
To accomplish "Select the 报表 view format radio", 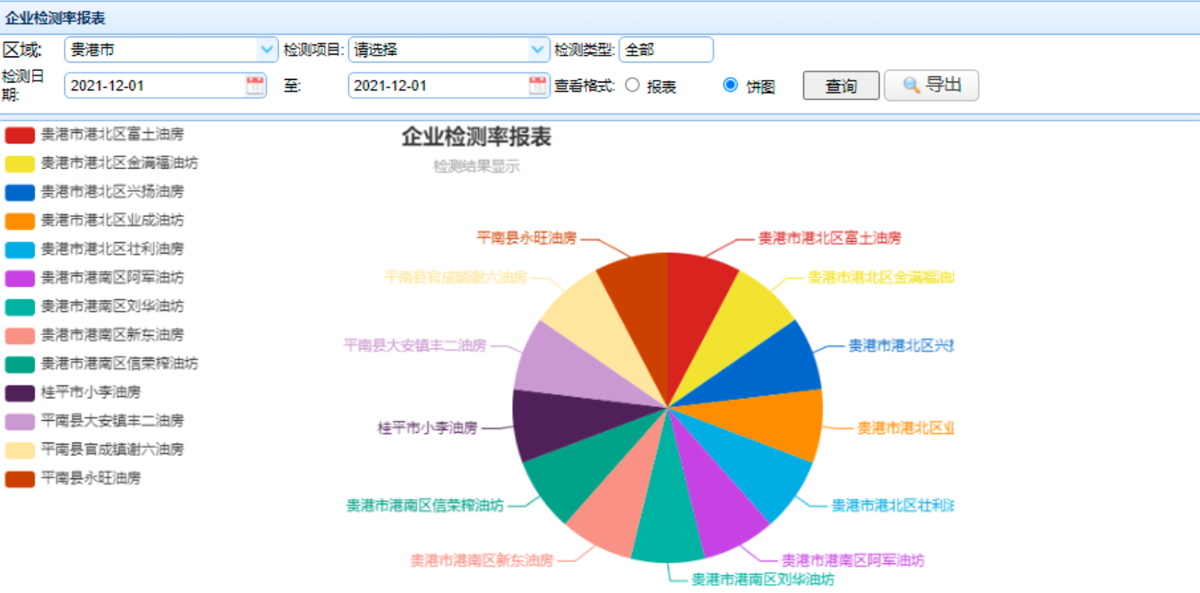I will (x=632, y=85).
